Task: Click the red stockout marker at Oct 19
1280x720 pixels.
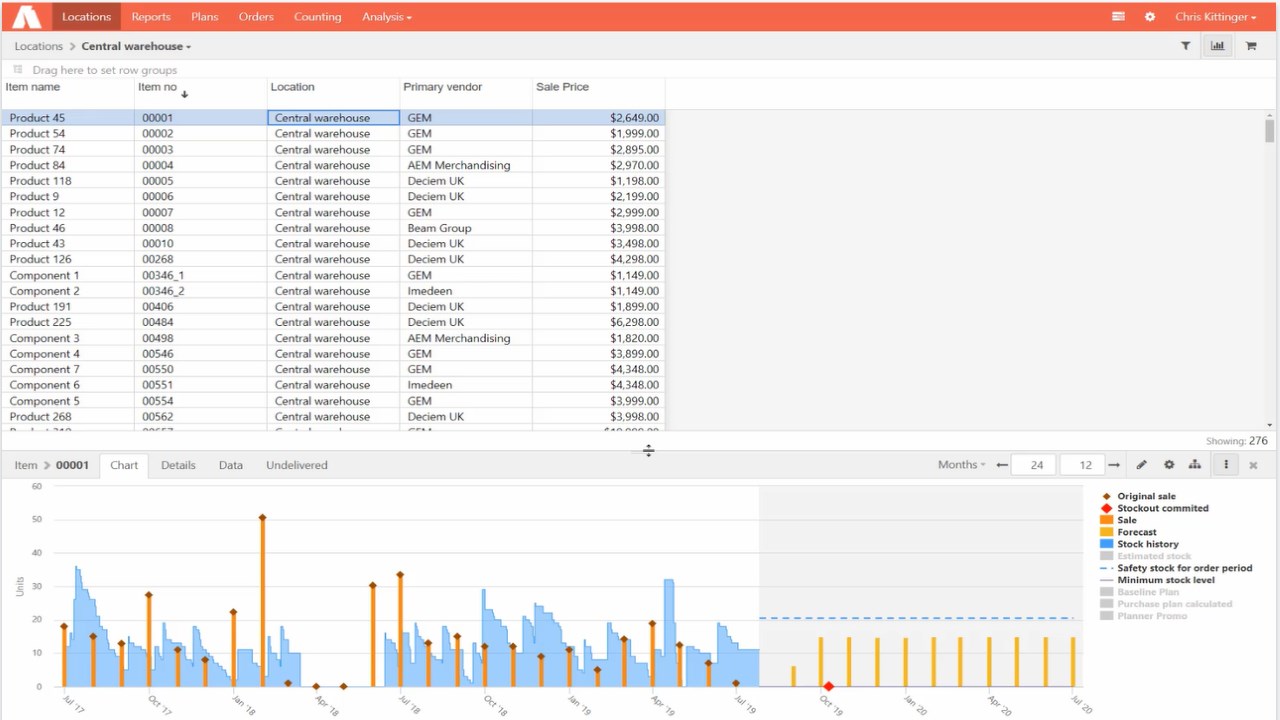Action: (828, 686)
